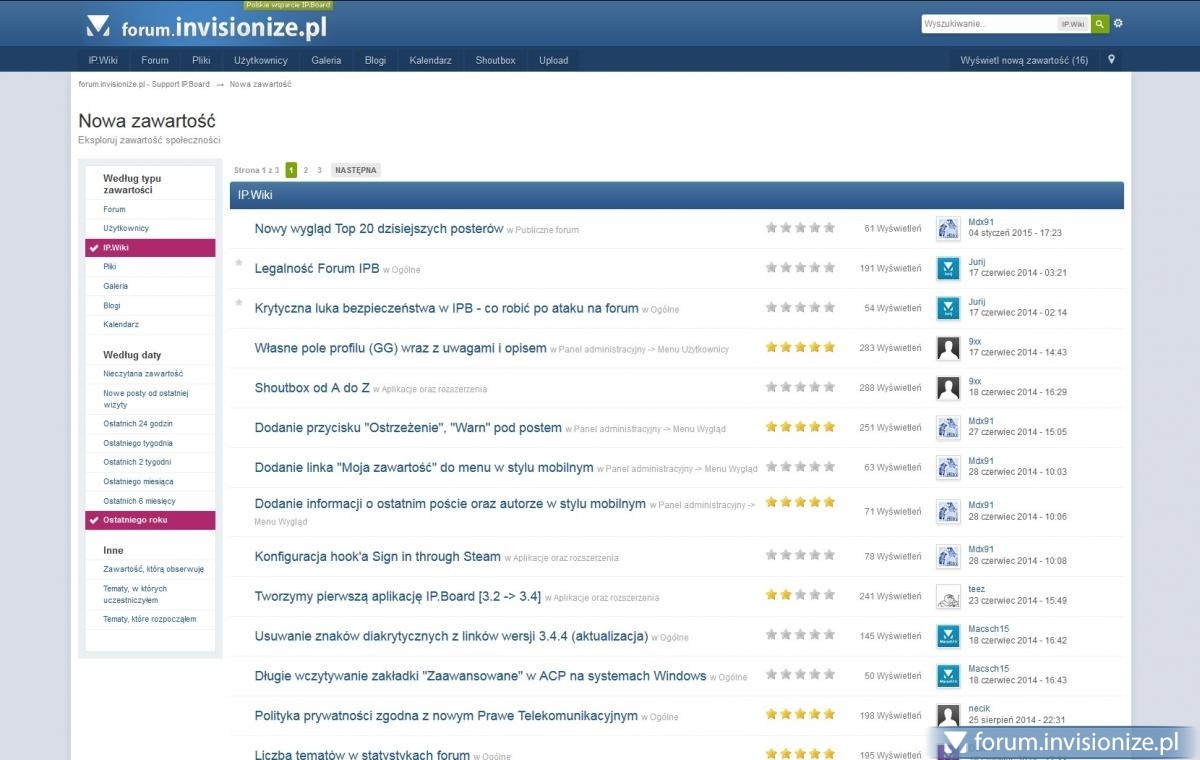The height and width of the screenshot is (760, 1200).
Task: Open topic Konfiguracja hook'a Sign in through Steam
Action: 378,556
